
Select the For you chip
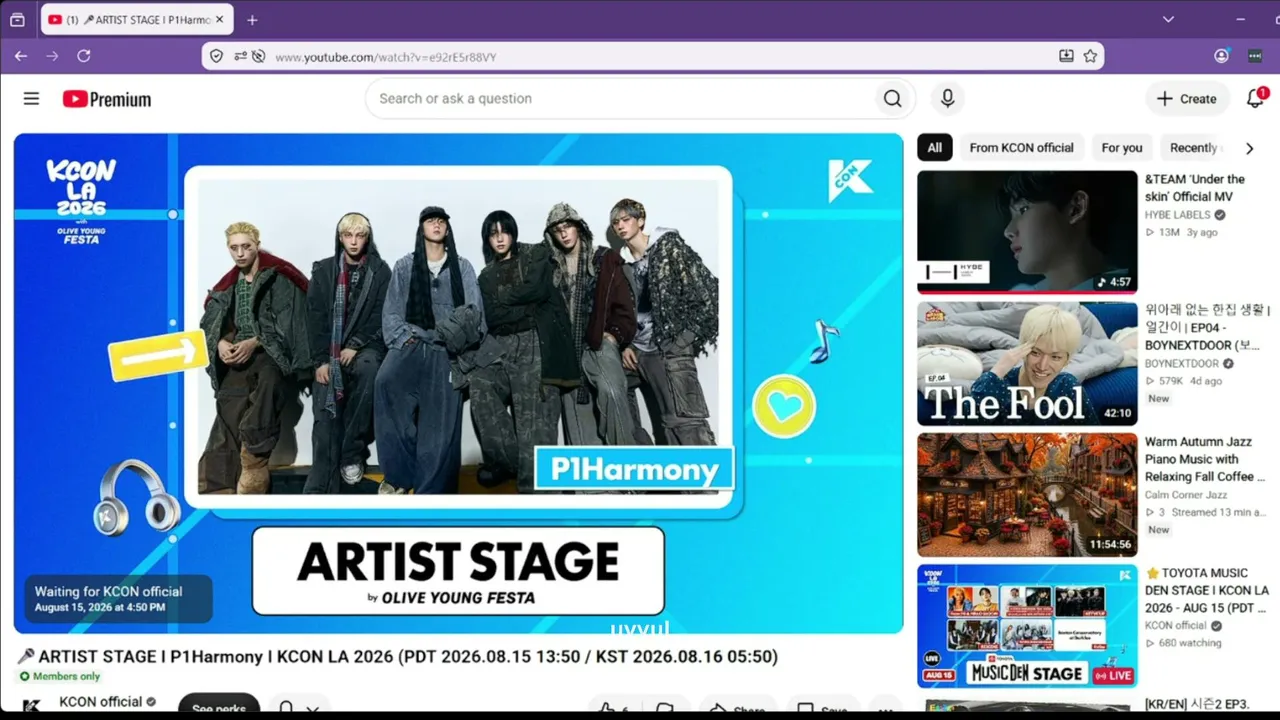(x=1122, y=148)
